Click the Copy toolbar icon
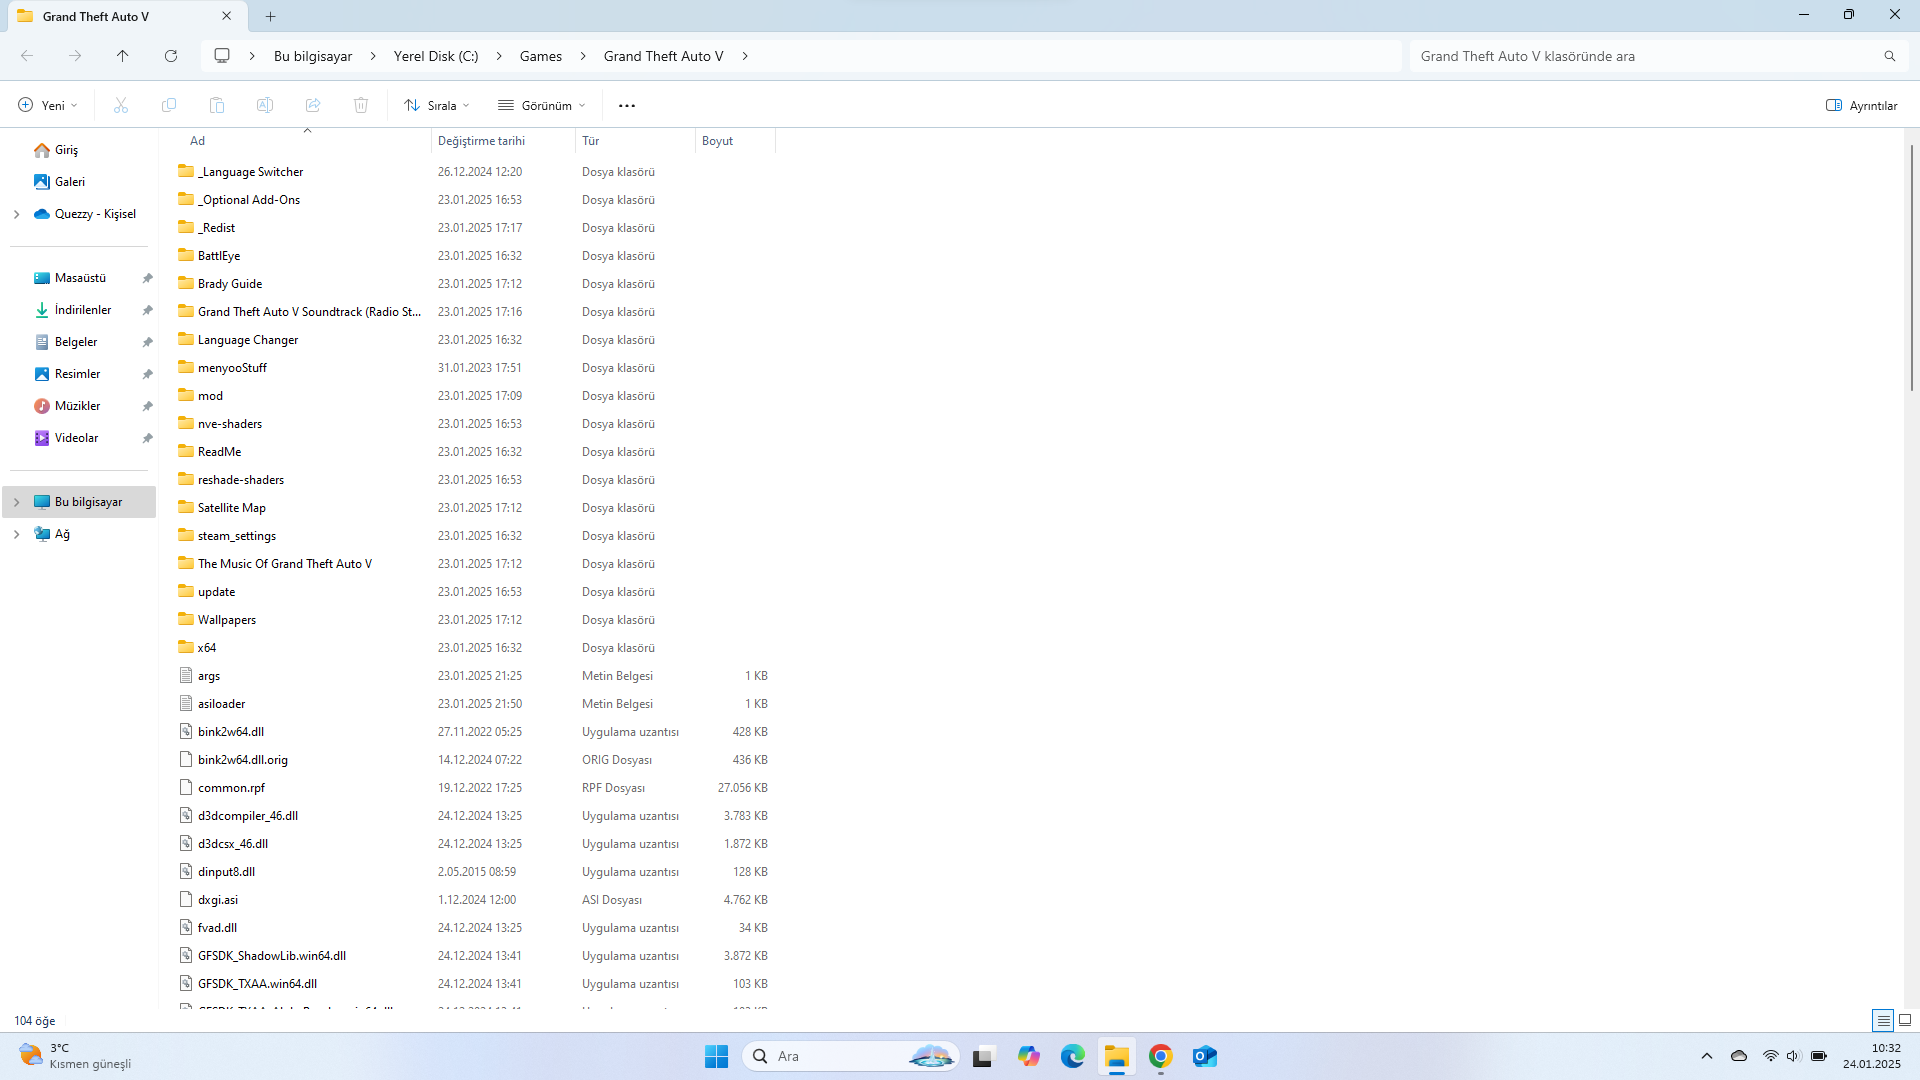This screenshot has width=1920, height=1080. [x=169, y=105]
